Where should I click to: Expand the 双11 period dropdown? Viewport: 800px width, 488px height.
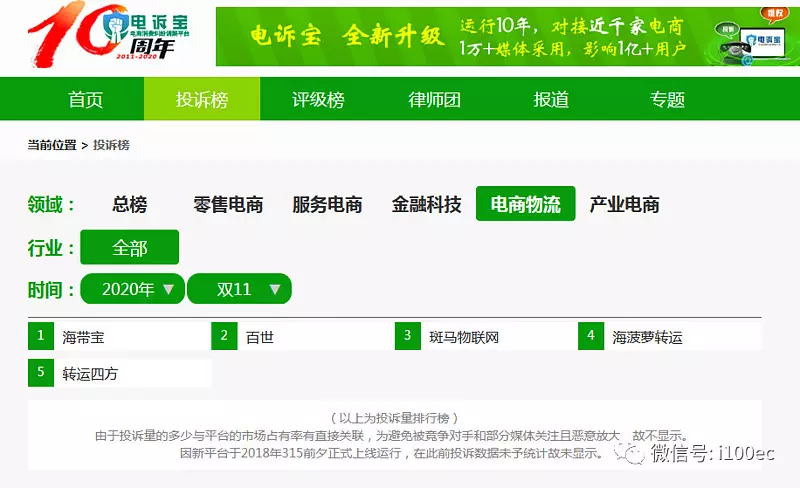click(239, 289)
